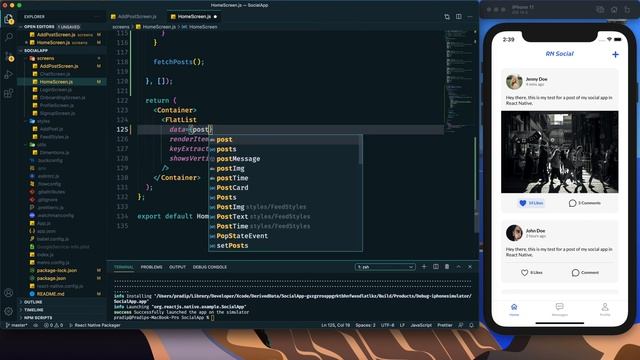Choose 'setPosts' from the autocomplete list
Image resolution: width=640 pixels, height=360 pixels.
click(x=284, y=245)
